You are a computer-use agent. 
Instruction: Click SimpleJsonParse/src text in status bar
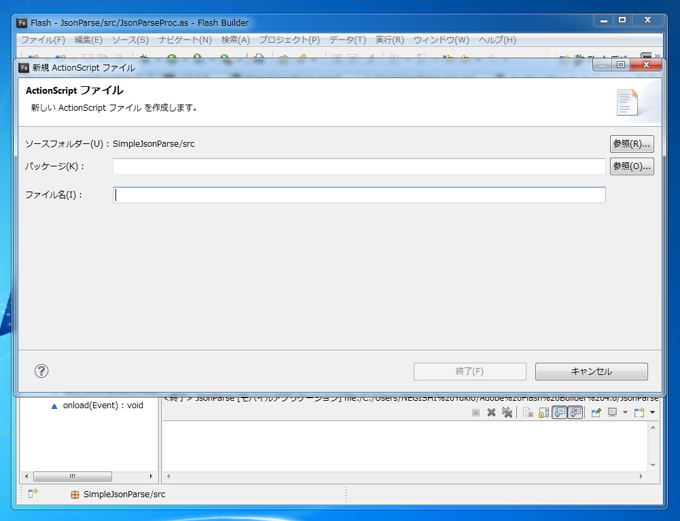coord(124,494)
